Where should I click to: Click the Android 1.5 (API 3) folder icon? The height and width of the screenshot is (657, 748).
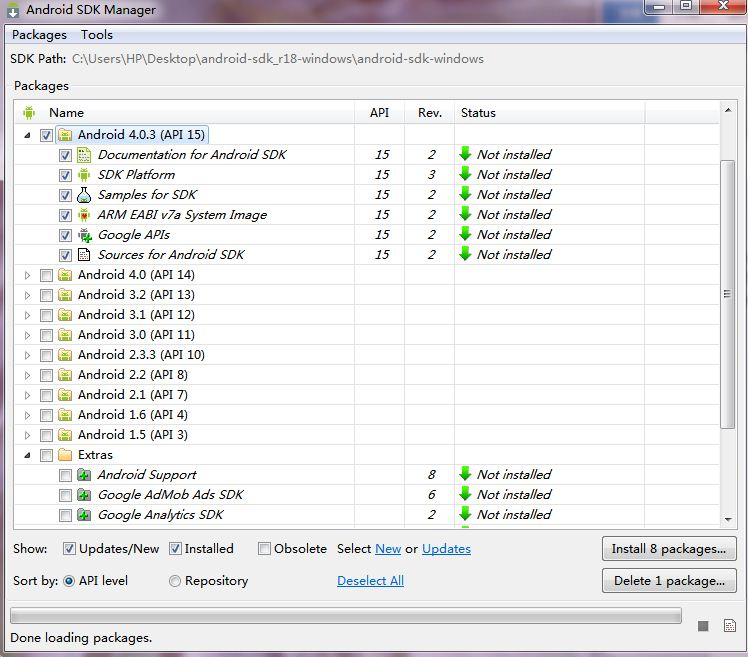point(65,435)
